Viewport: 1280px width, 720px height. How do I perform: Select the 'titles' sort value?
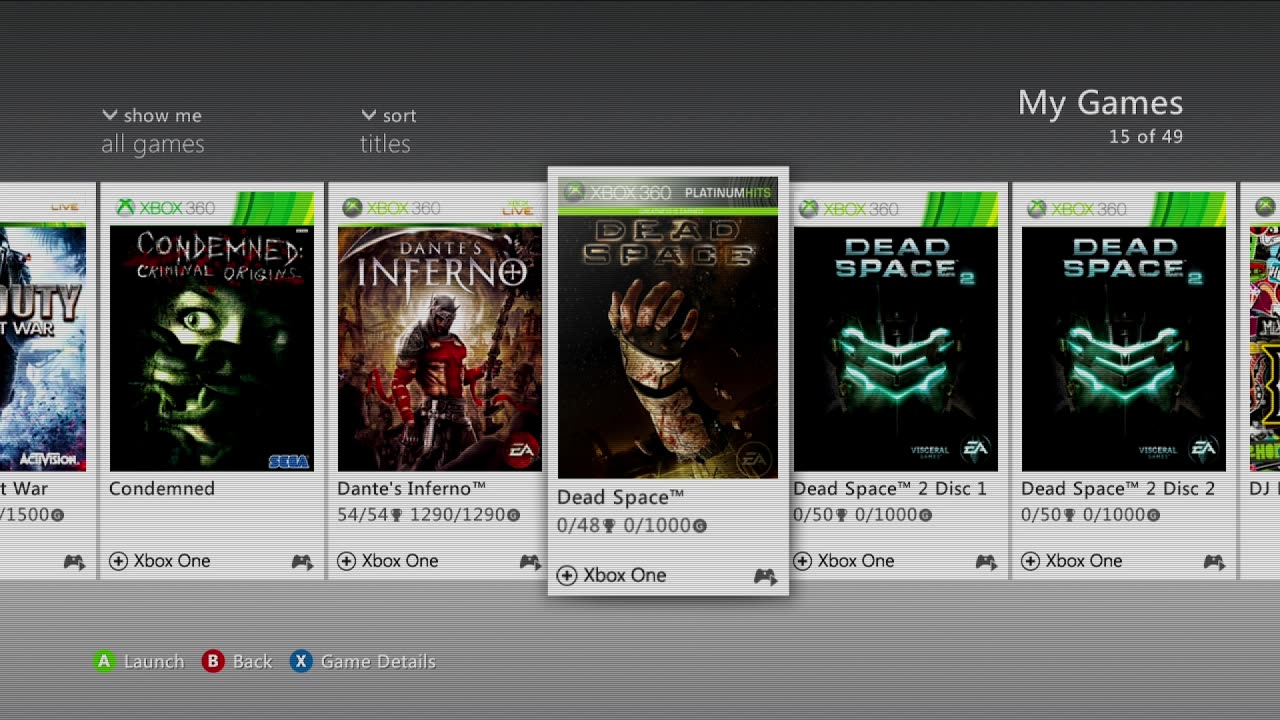tap(385, 144)
